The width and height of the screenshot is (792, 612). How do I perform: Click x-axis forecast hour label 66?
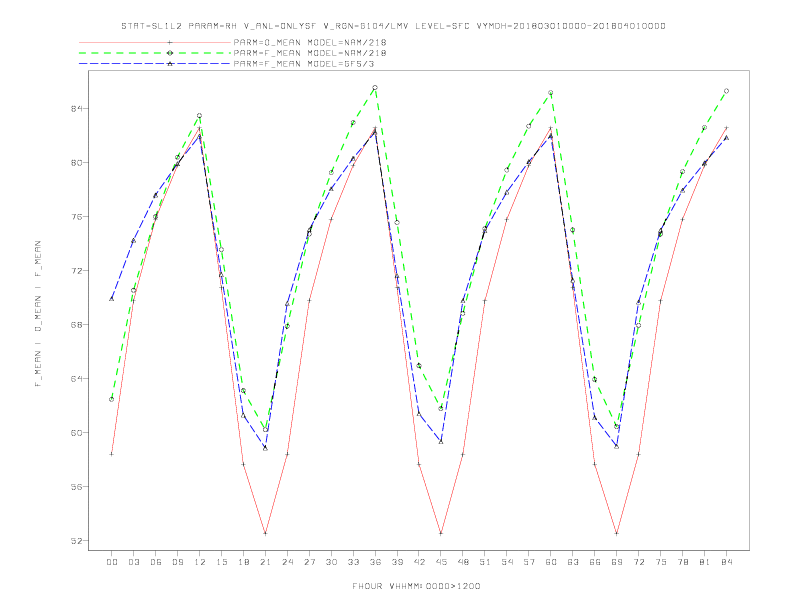pyautogui.click(x=595, y=562)
